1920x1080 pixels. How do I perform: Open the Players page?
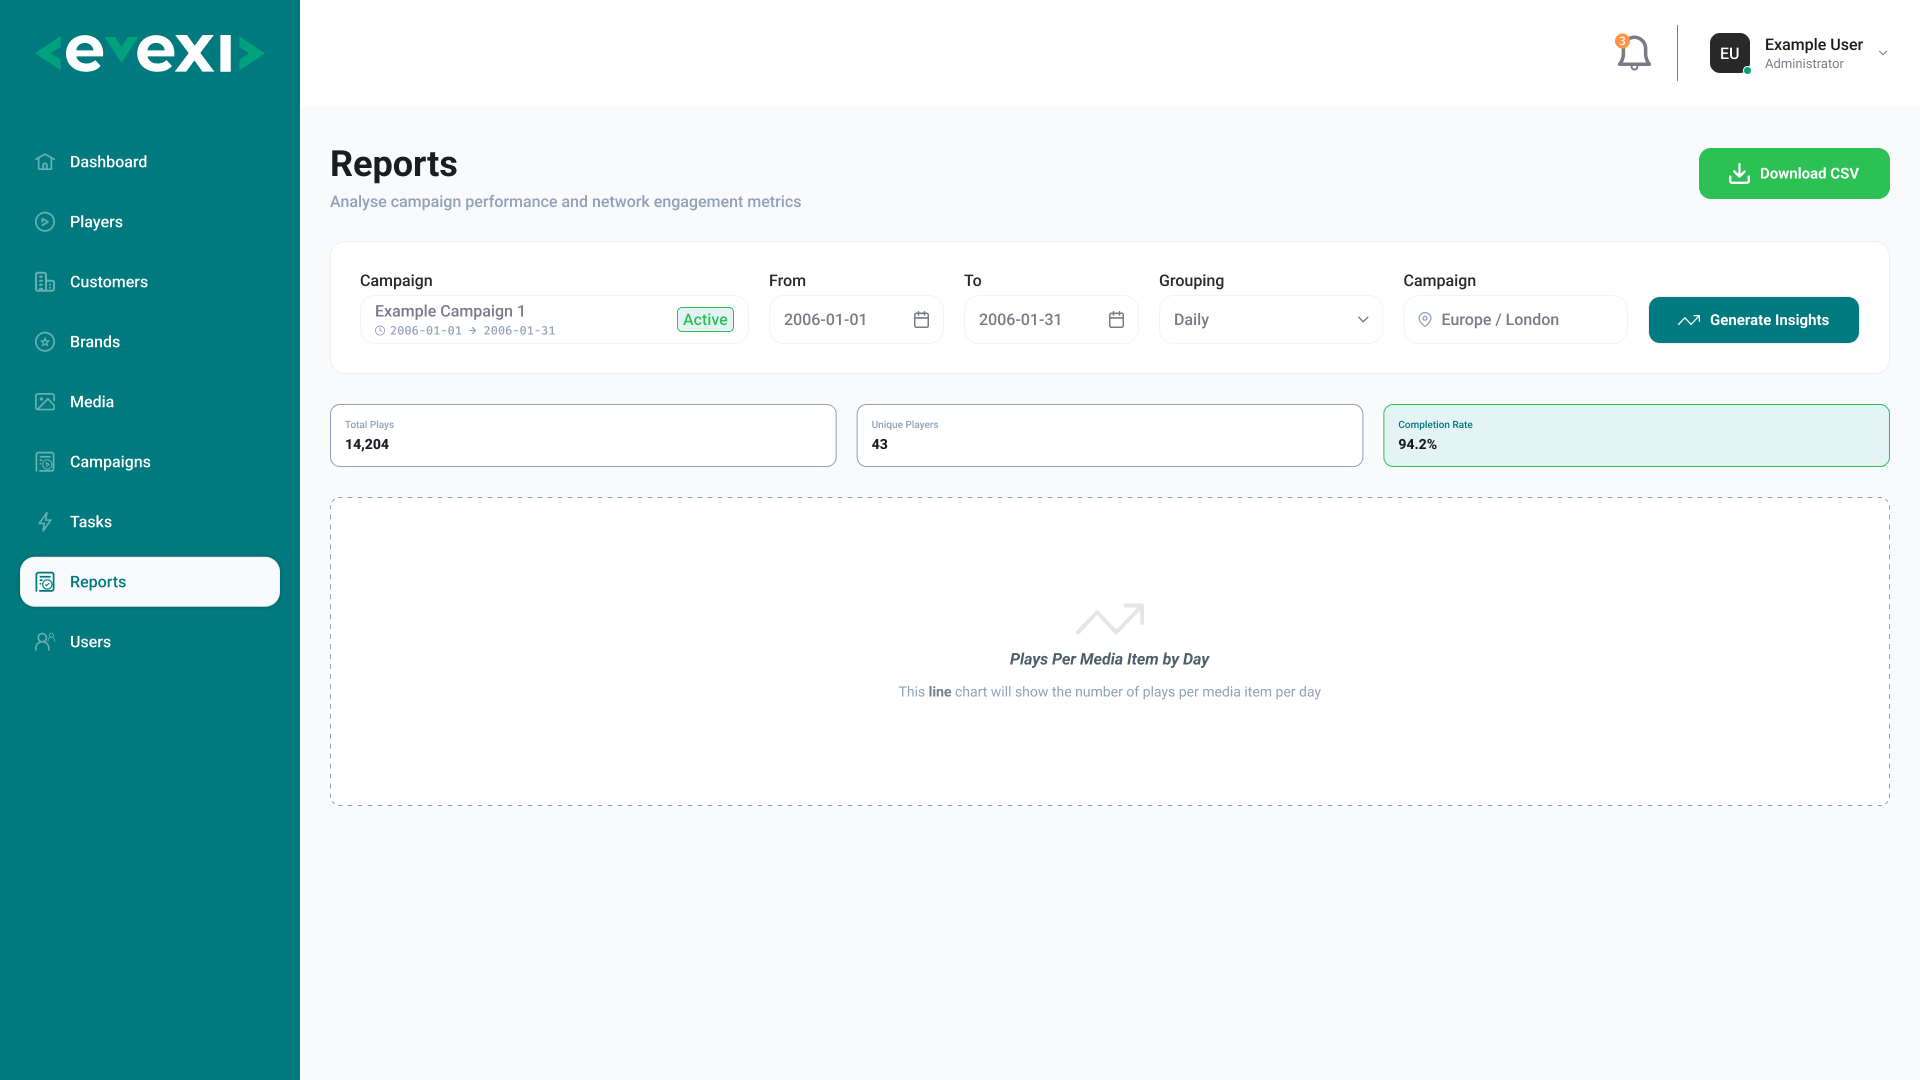click(x=150, y=222)
